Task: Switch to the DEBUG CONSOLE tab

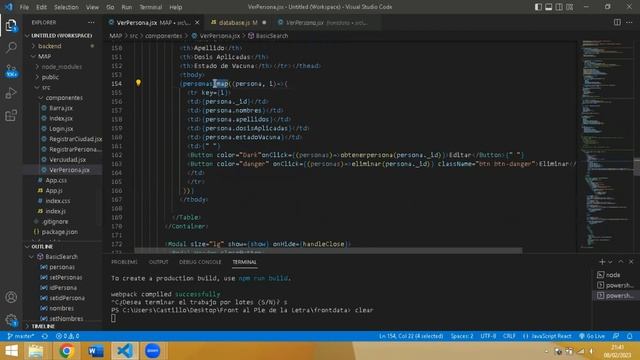Action: click(200, 262)
